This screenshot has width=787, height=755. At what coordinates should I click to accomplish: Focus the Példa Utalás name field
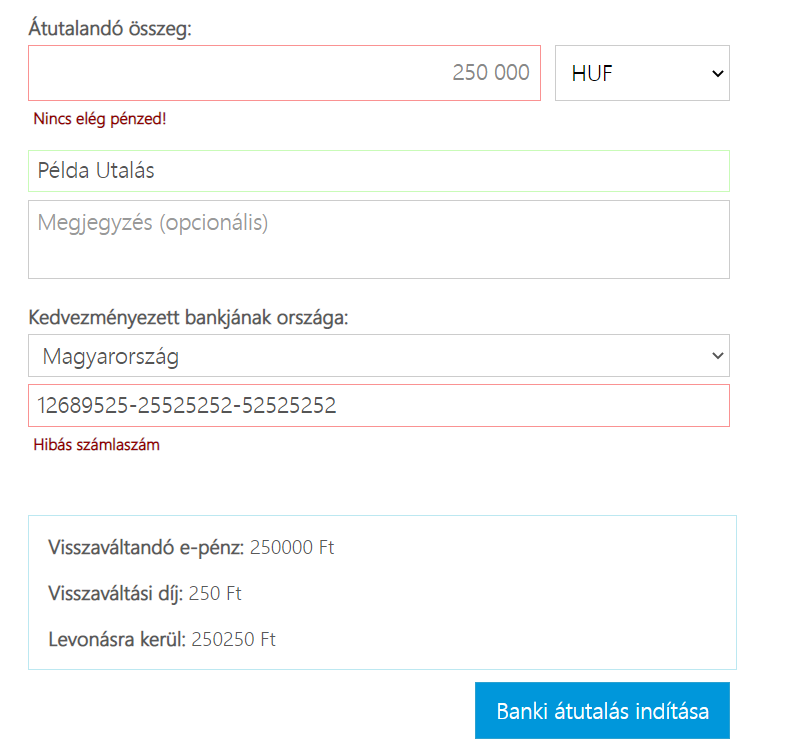click(379, 171)
